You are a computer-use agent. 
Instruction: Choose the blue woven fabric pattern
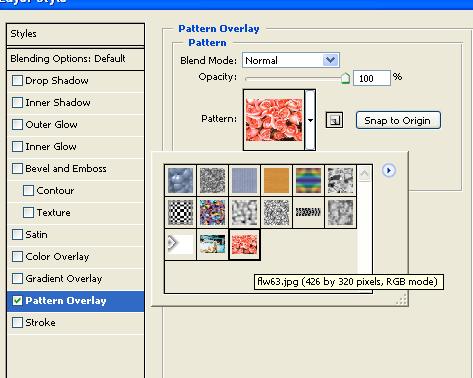[x=244, y=180]
